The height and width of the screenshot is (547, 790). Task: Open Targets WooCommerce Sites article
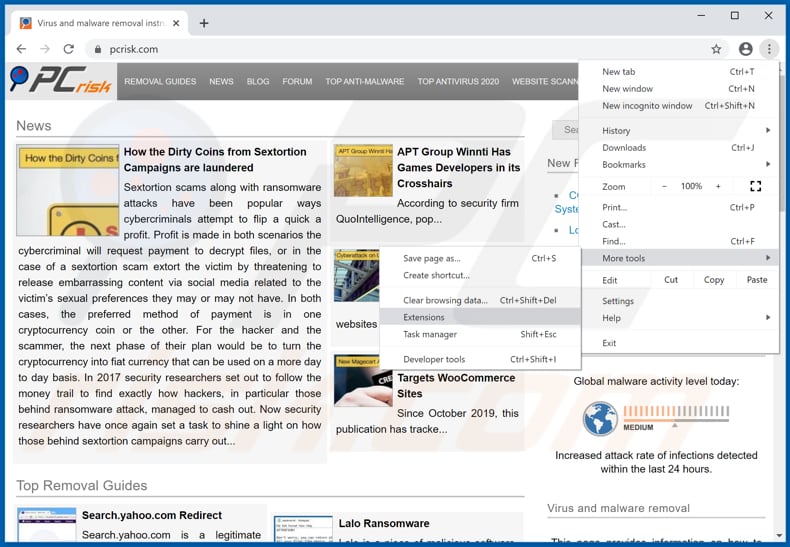456,386
